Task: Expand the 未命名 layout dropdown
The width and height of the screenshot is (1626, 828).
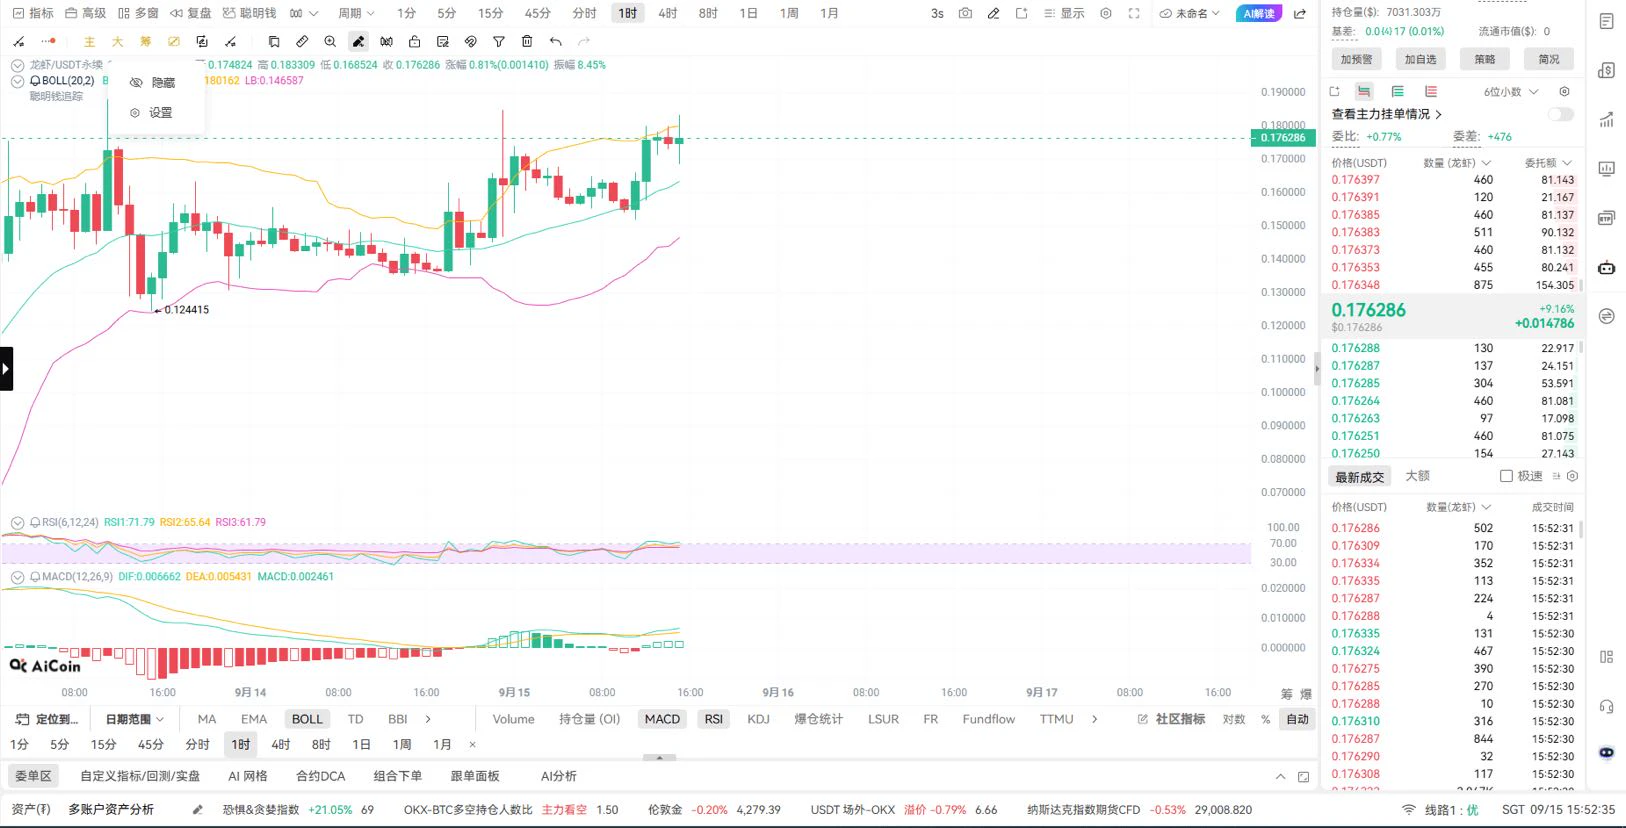Action: (x=1190, y=14)
